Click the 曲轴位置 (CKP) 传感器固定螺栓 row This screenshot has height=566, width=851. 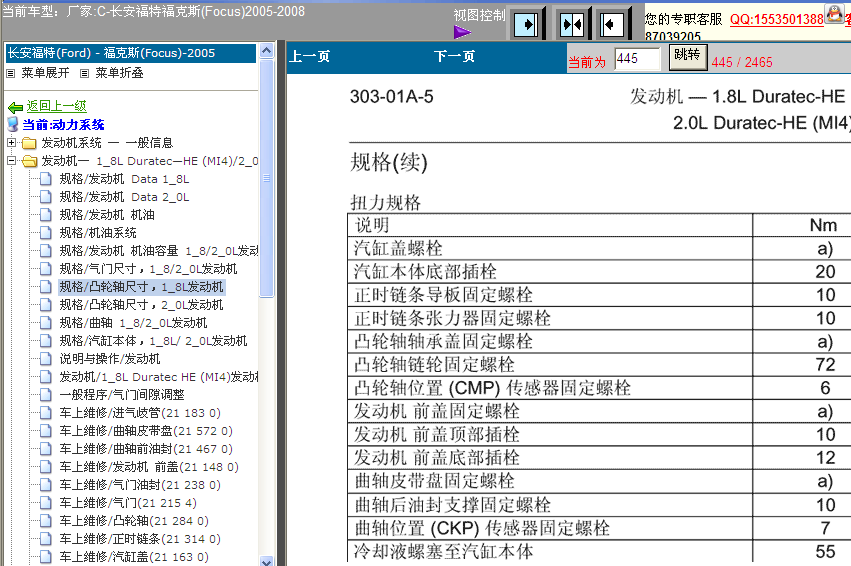click(x=599, y=528)
